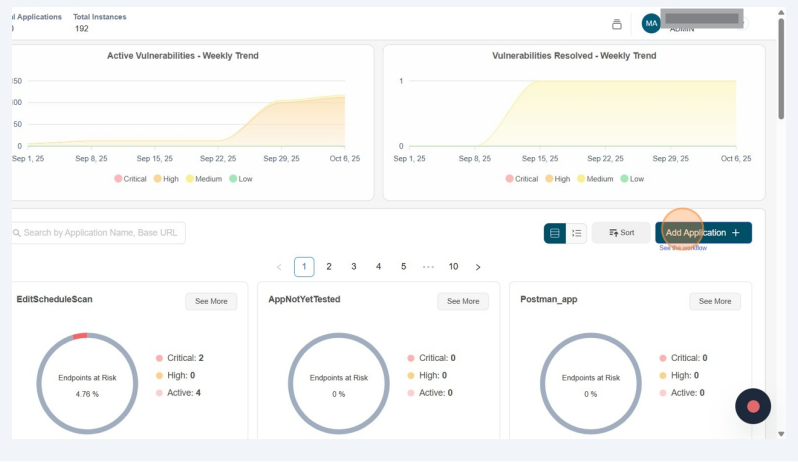Click the EditScheduleScan endpoints risk donut chart
The image size is (798, 462).
tap(87, 385)
